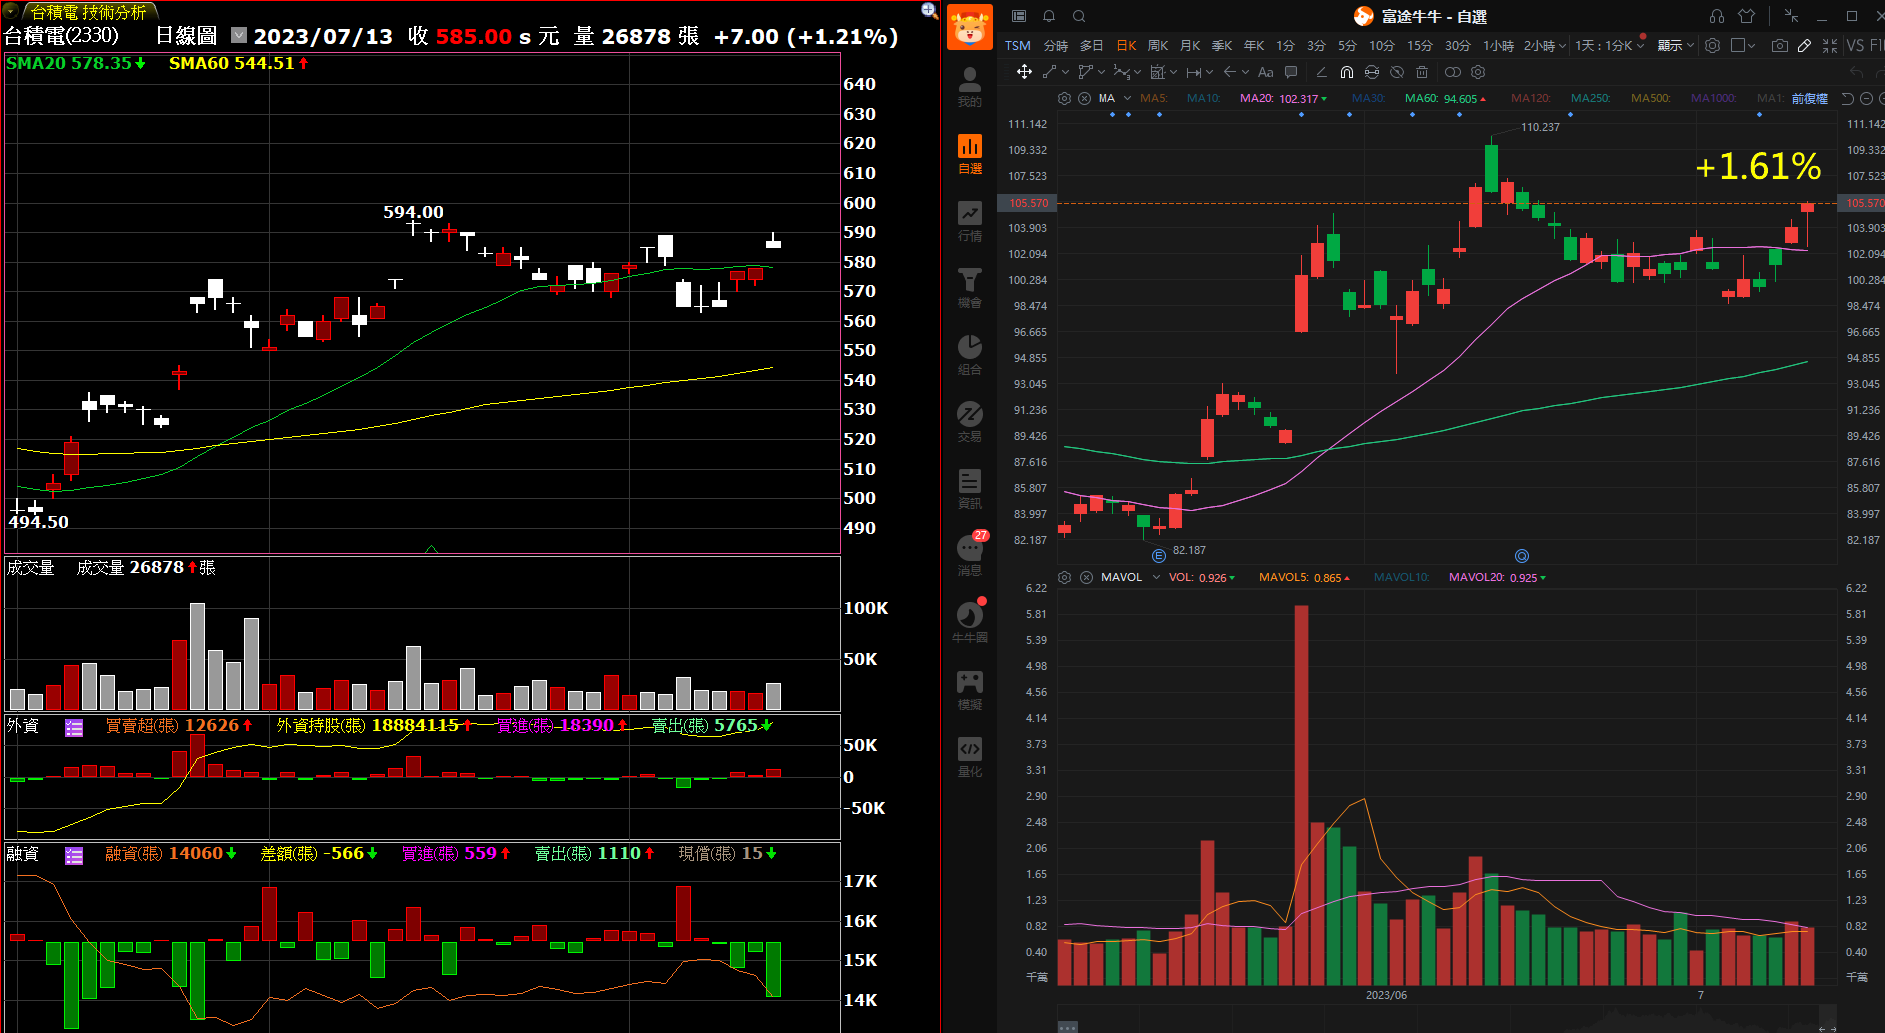Remove the MA indicator with X button

[1085, 98]
